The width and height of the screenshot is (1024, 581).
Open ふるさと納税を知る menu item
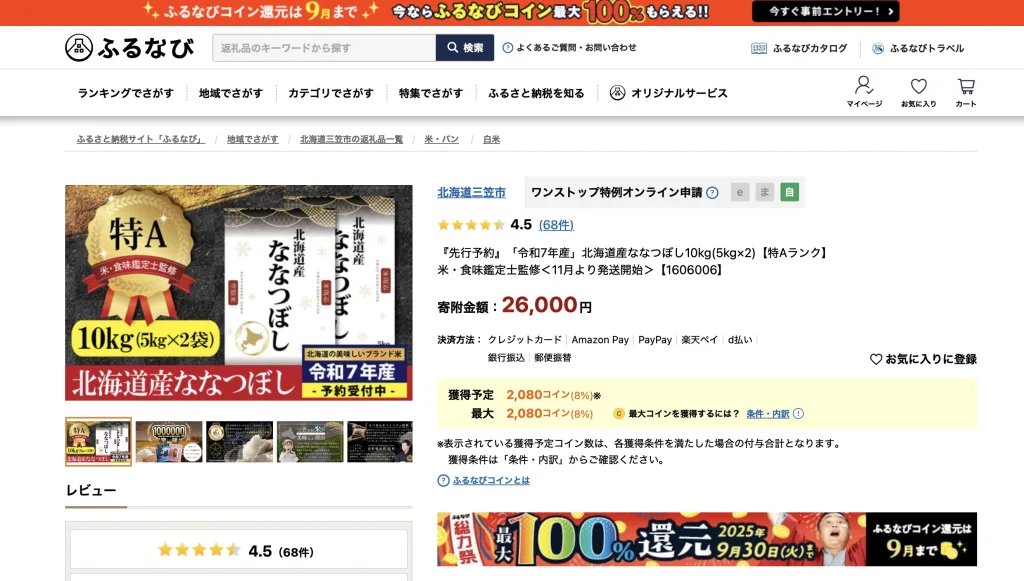coord(536,93)
